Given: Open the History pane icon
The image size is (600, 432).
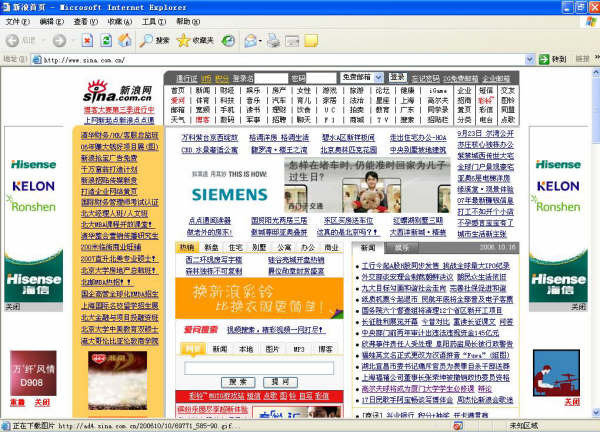Looking at the screenshot, I should click(x=228, y=40).
